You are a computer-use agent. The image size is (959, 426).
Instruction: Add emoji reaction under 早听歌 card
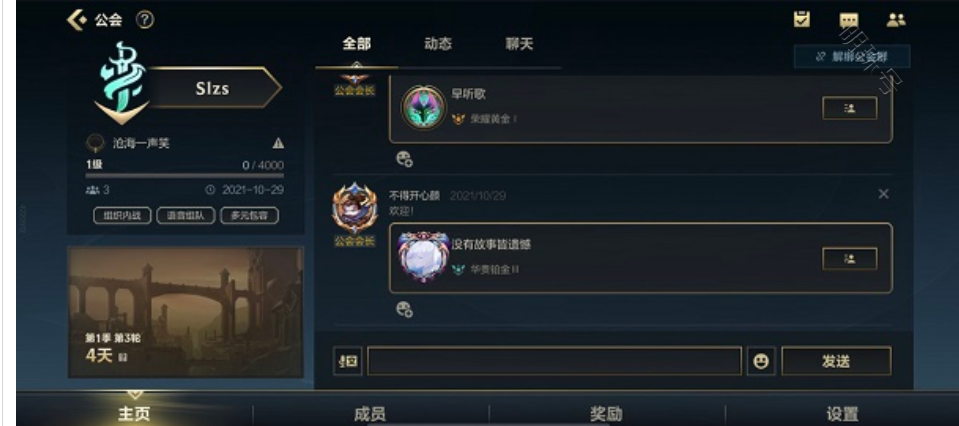(x=404, y=159)
